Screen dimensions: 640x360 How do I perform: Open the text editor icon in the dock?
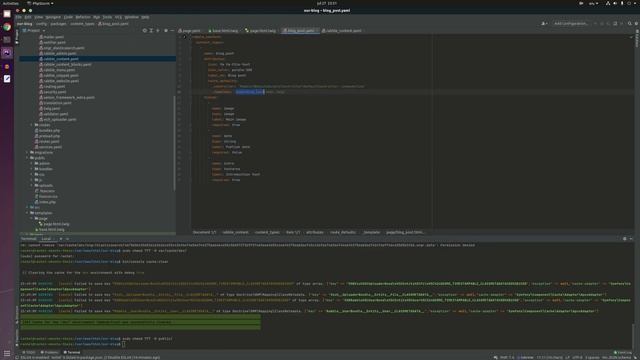7,79
